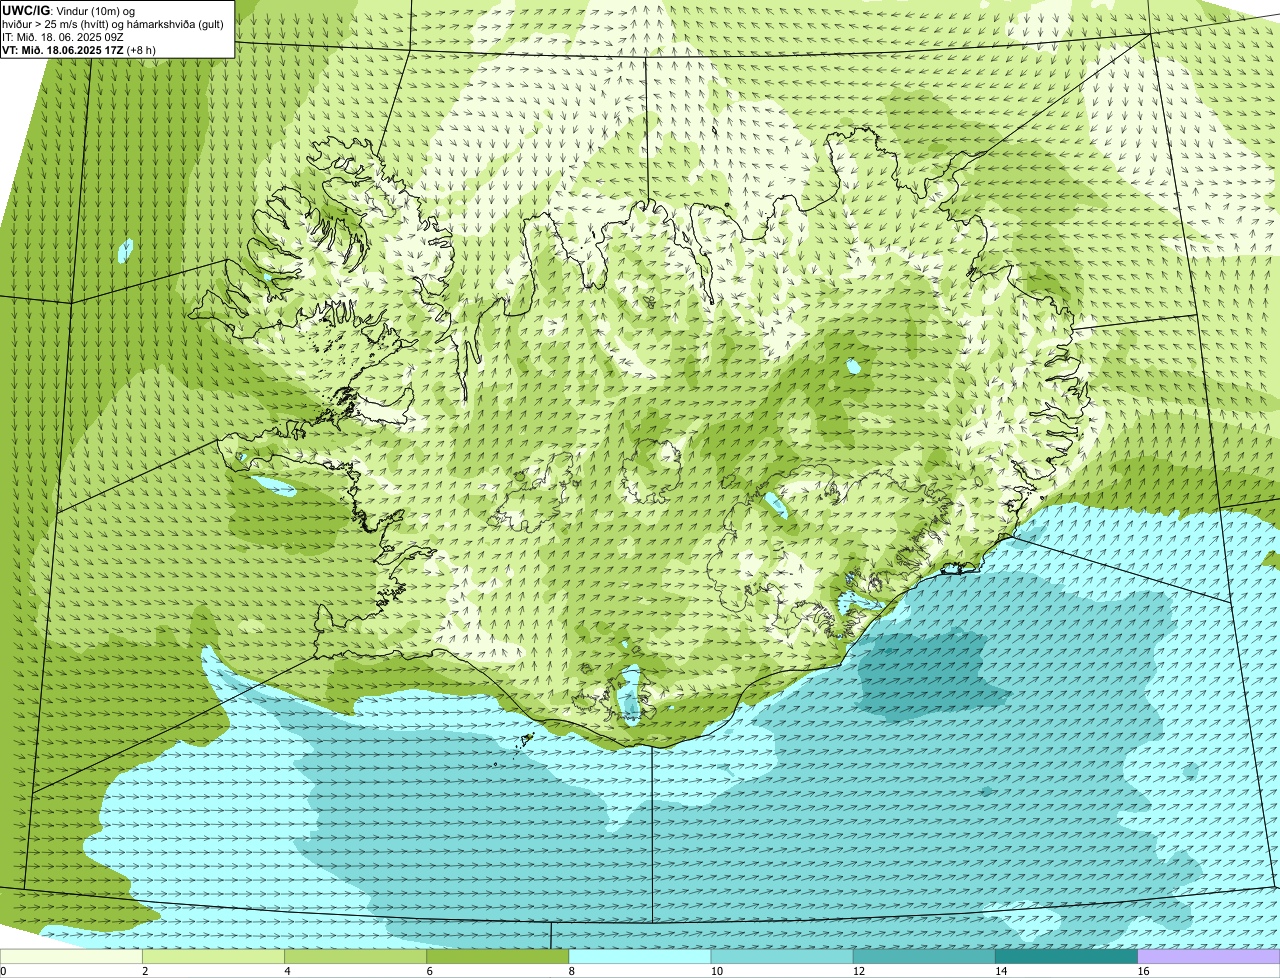Click the legend value label '6'

[x=430, y=971]
